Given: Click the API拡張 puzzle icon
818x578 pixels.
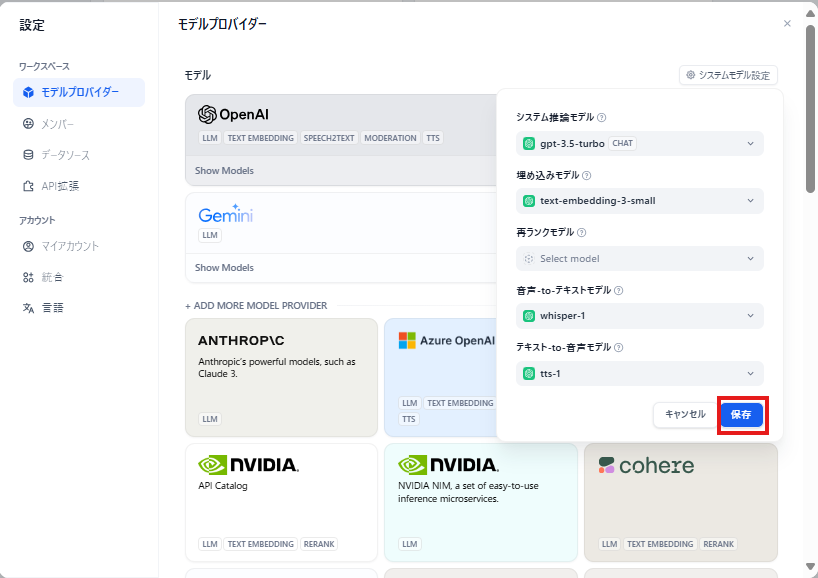Looking at the screenshot, I should (28, 186).
